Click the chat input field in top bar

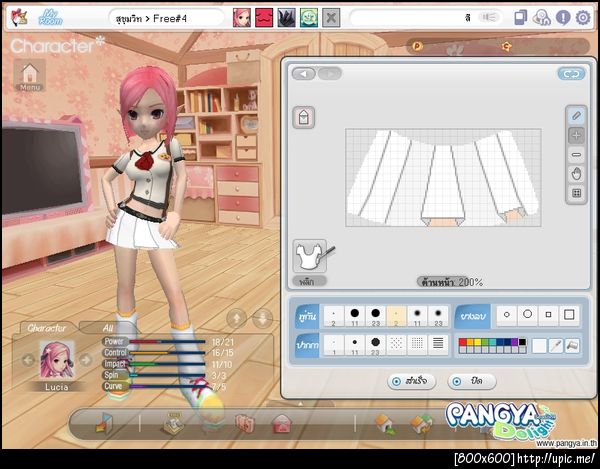pos(411,18)
